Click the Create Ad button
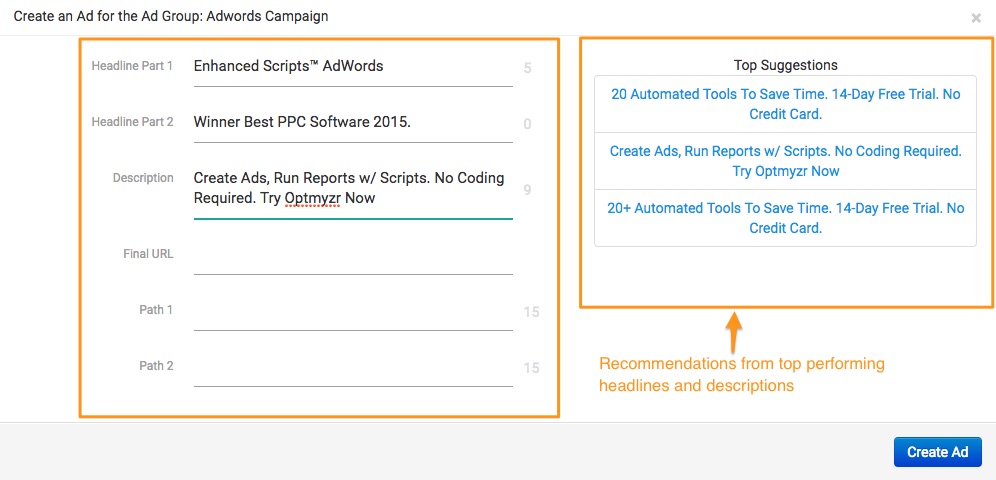Image resolution: width=996 pixels, height=480 pixels. 938,452
